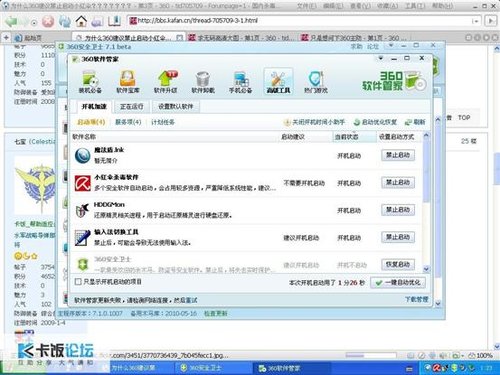
Task: Open the browser bookmarks book icon
Action: pos(114,21)
